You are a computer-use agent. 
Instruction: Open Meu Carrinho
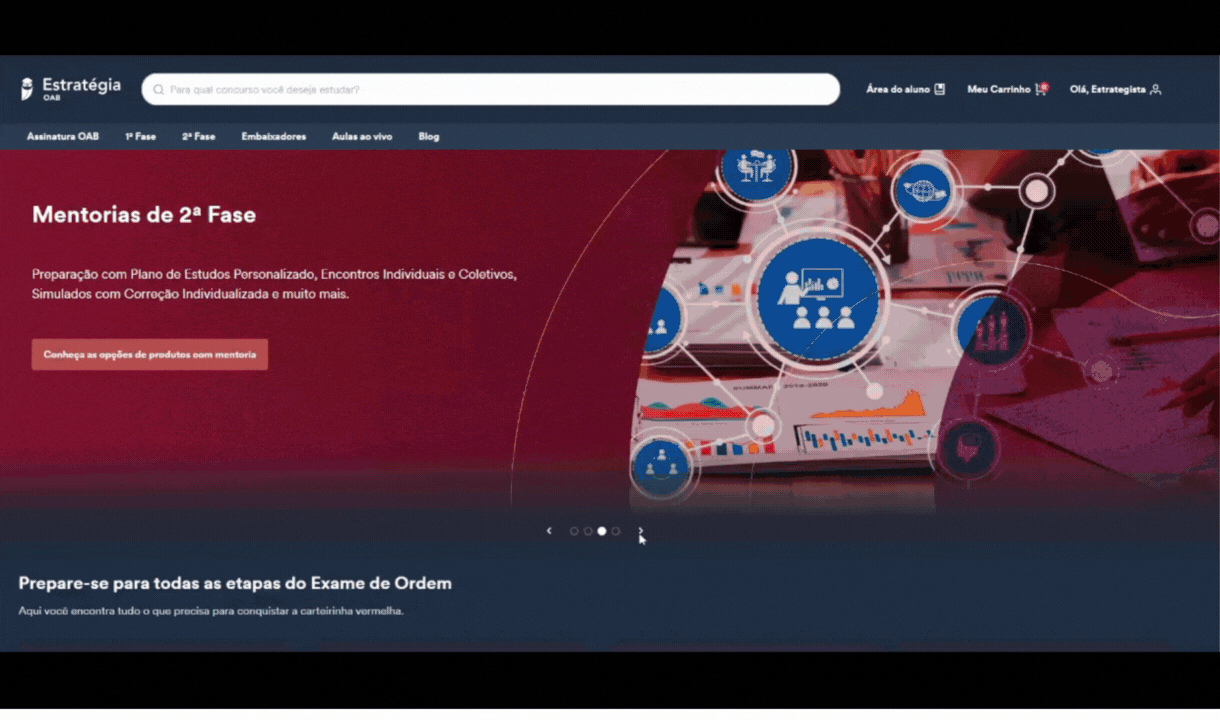click(1007, 89)
